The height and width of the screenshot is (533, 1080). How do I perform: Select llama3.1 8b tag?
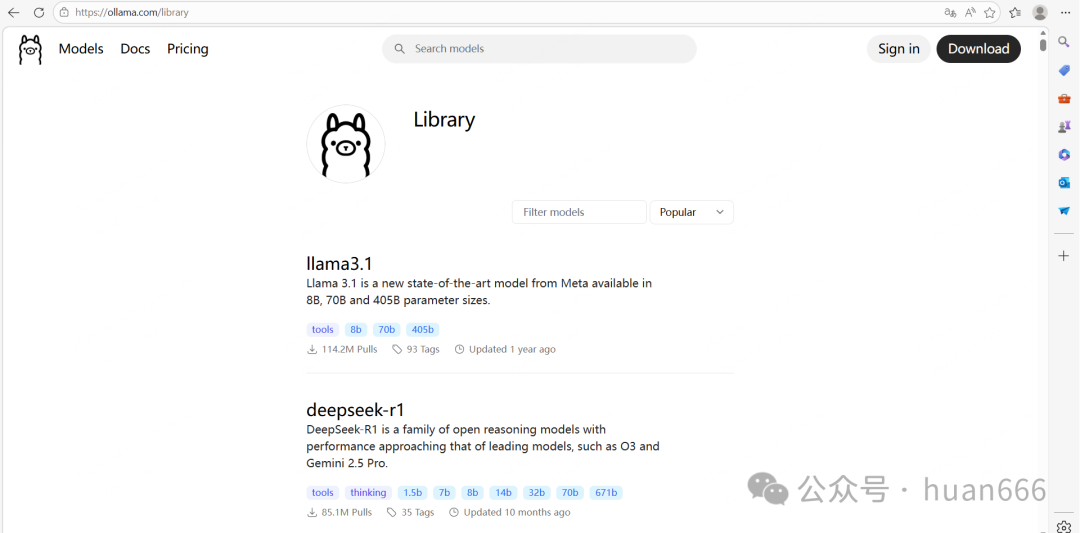coord(356,330)
